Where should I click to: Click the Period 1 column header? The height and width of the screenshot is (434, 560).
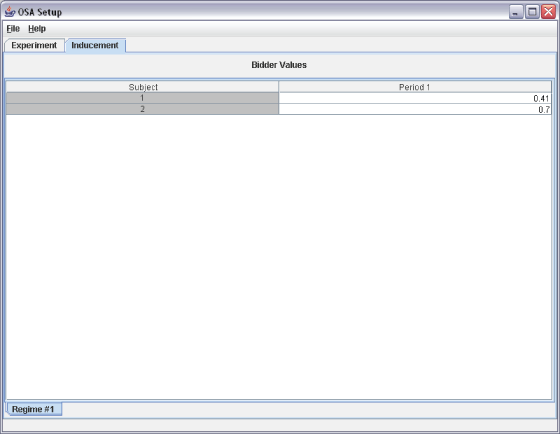[415, 87]
